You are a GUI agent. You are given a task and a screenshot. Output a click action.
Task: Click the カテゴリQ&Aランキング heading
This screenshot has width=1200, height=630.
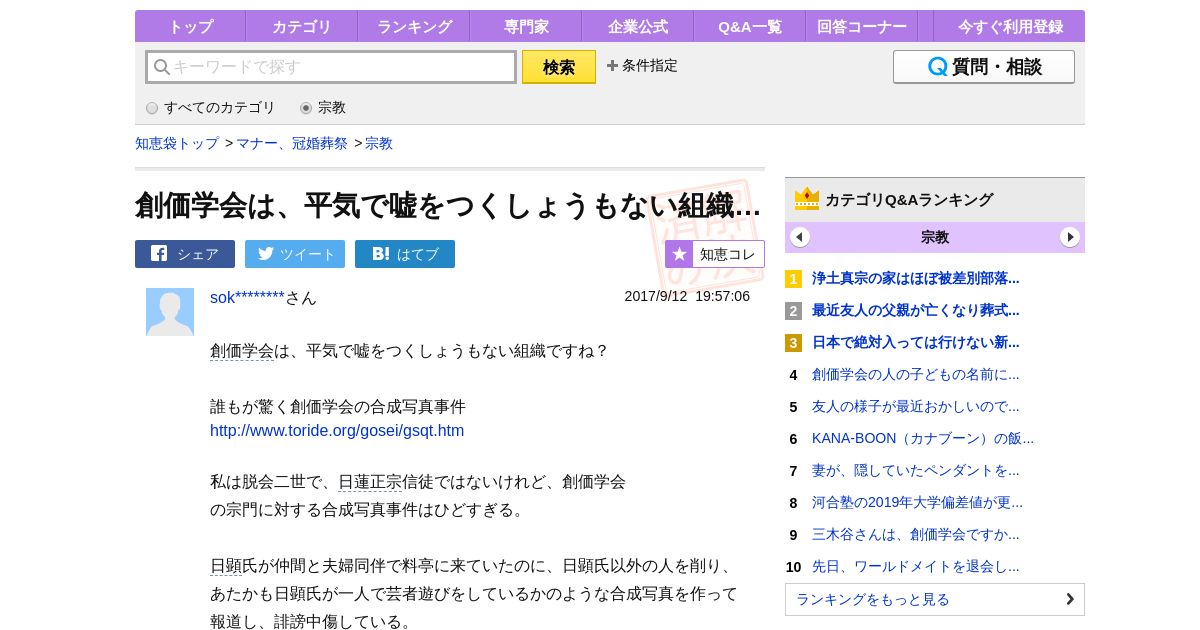point(909,199)
